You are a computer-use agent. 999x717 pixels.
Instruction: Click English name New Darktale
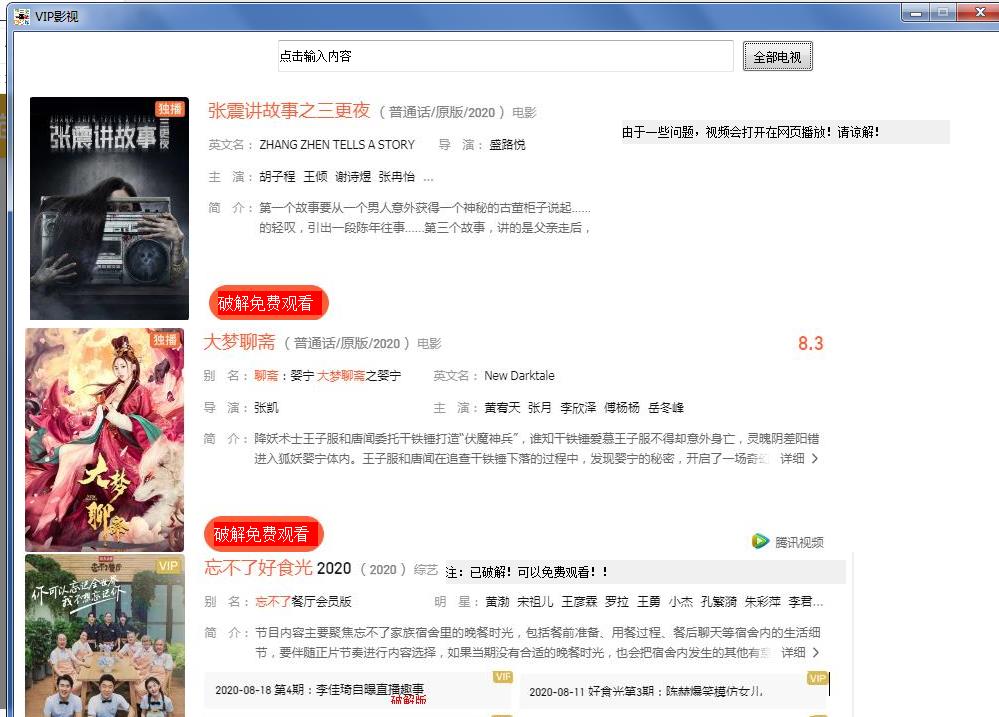pos(519,375)
